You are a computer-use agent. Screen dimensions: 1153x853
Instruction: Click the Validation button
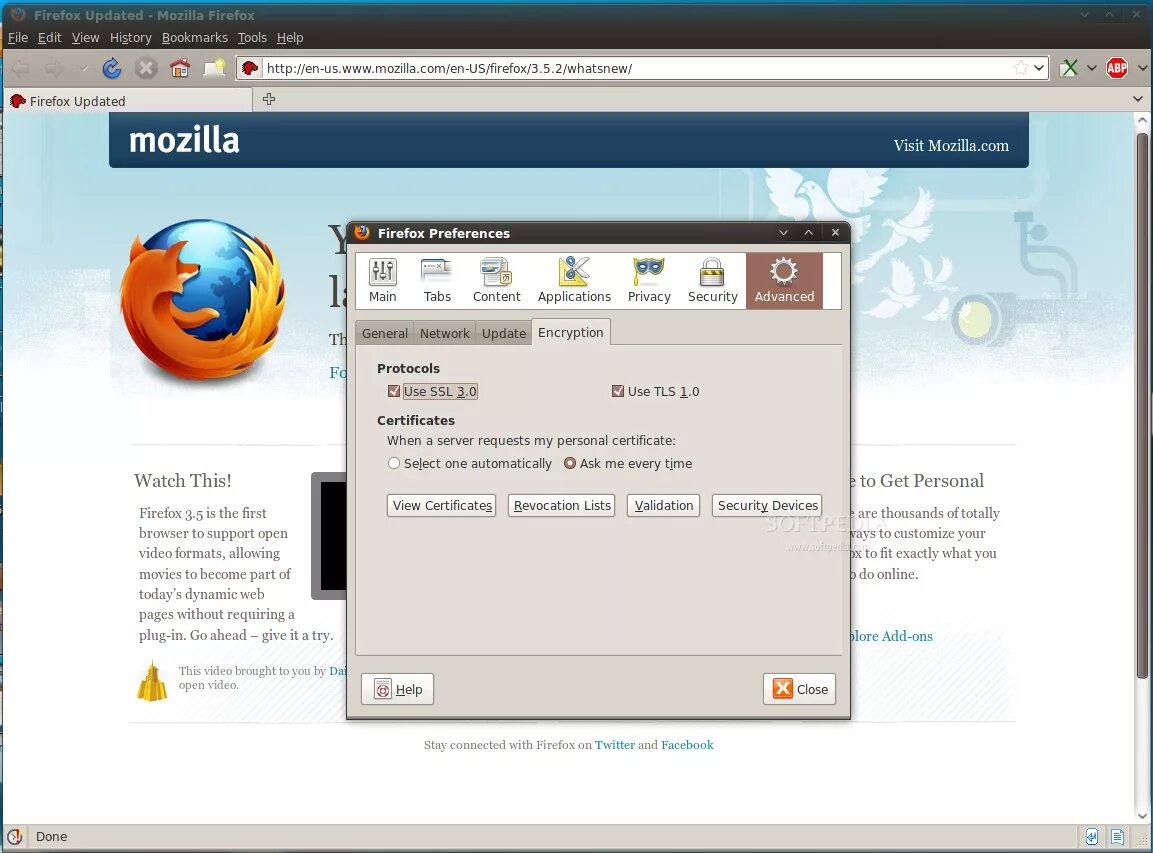tap(663, 505)
